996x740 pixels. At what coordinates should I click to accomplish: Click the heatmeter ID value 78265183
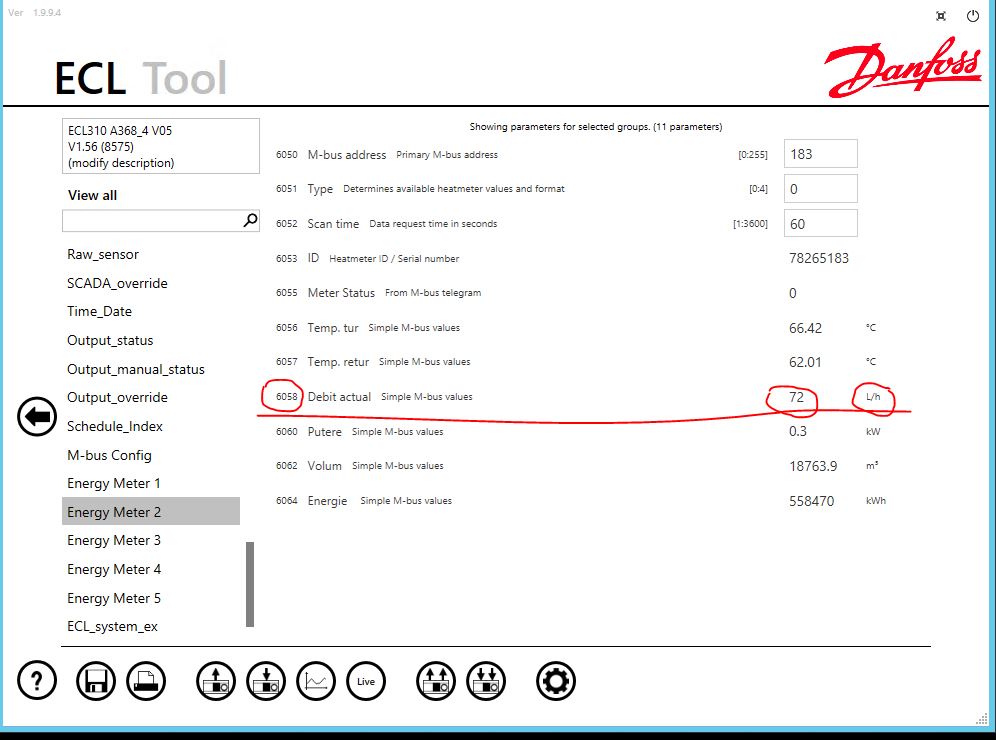(x=819, y=258)
